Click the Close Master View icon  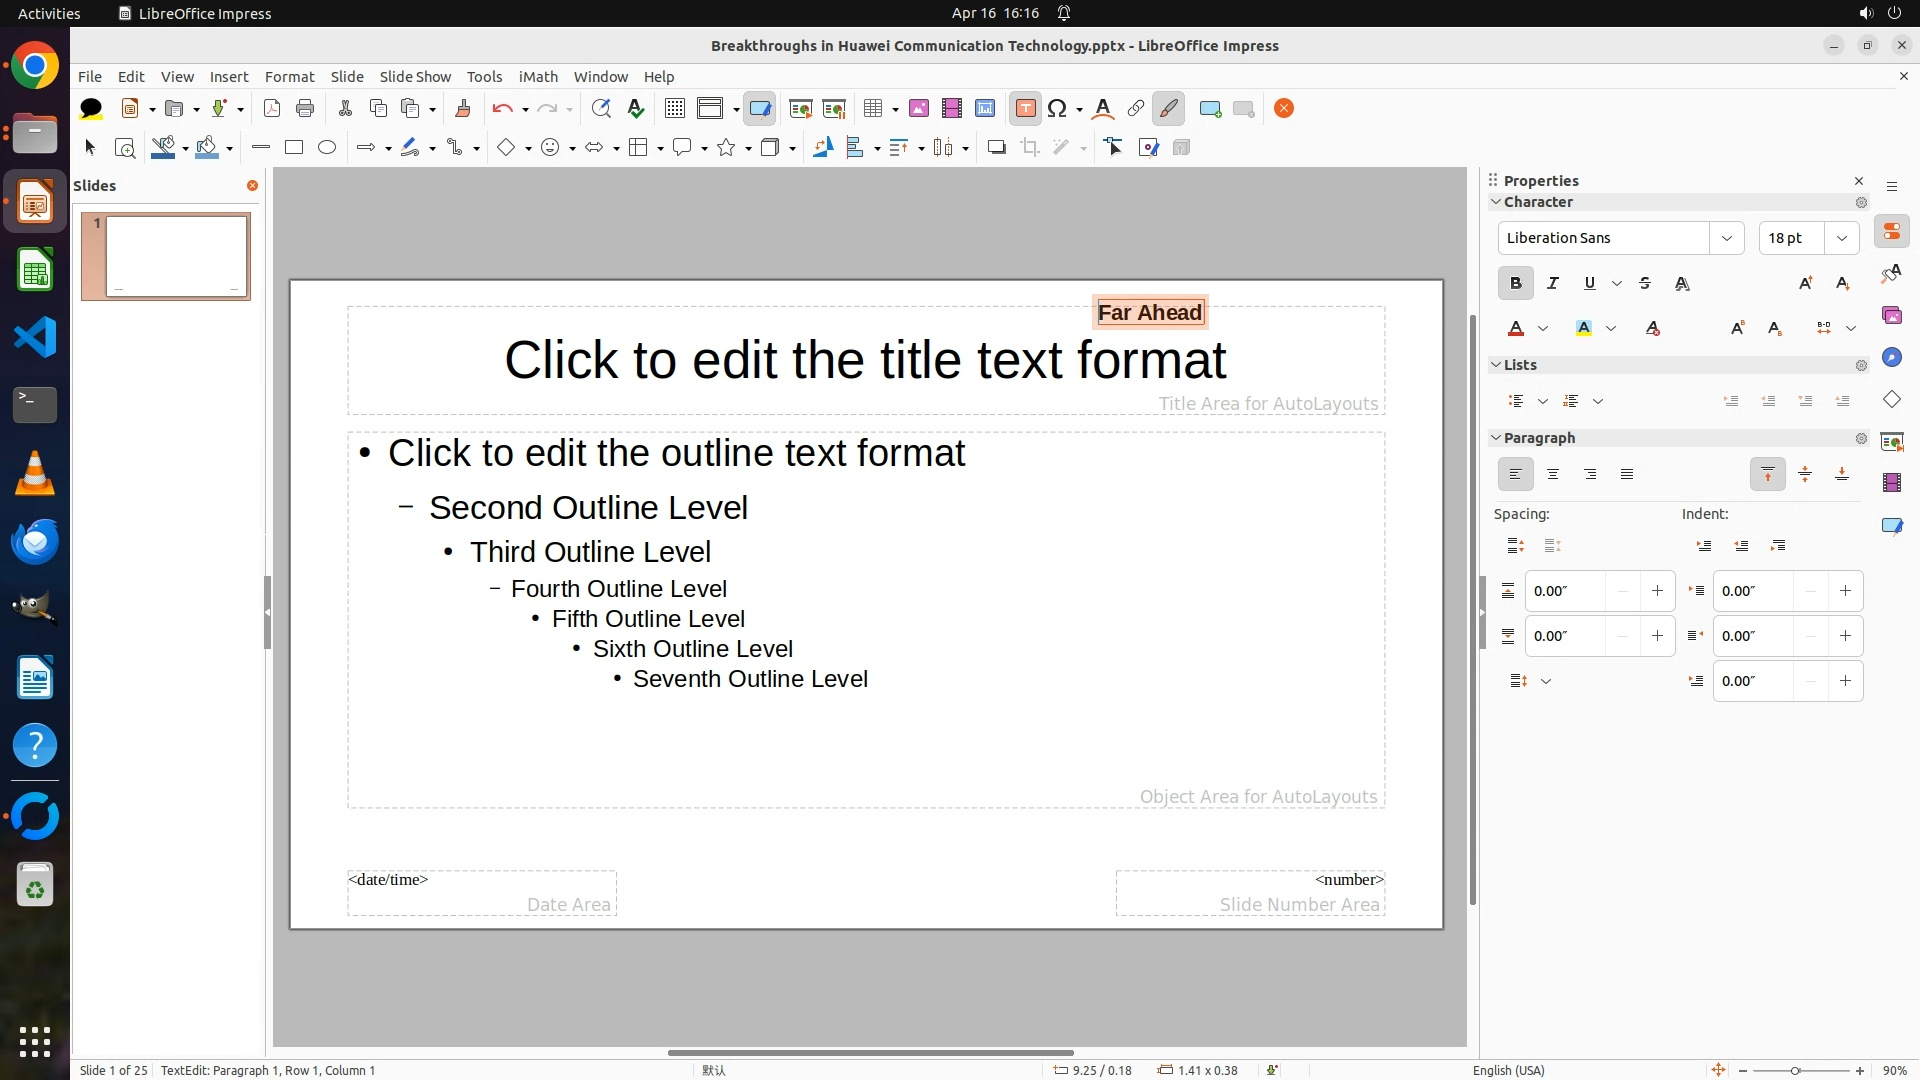(1284, 109)
